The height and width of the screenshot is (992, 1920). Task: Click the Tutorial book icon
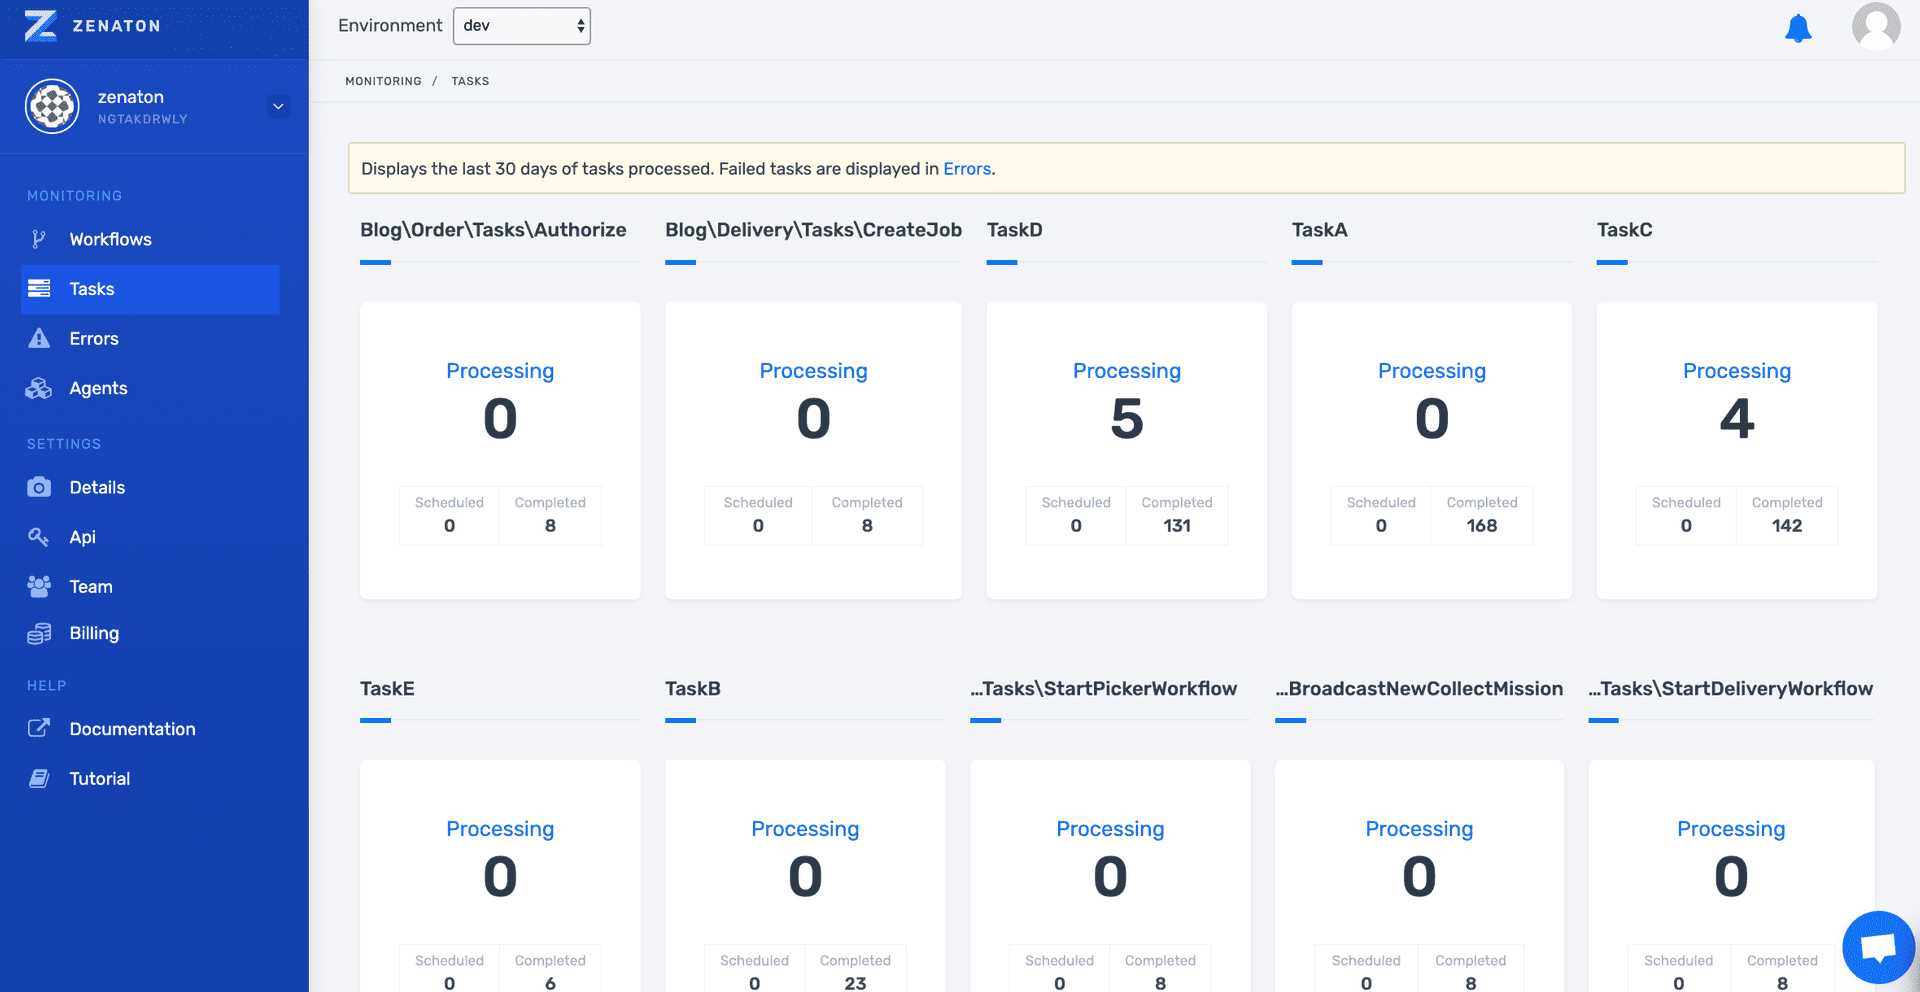(x=39, y=778)
